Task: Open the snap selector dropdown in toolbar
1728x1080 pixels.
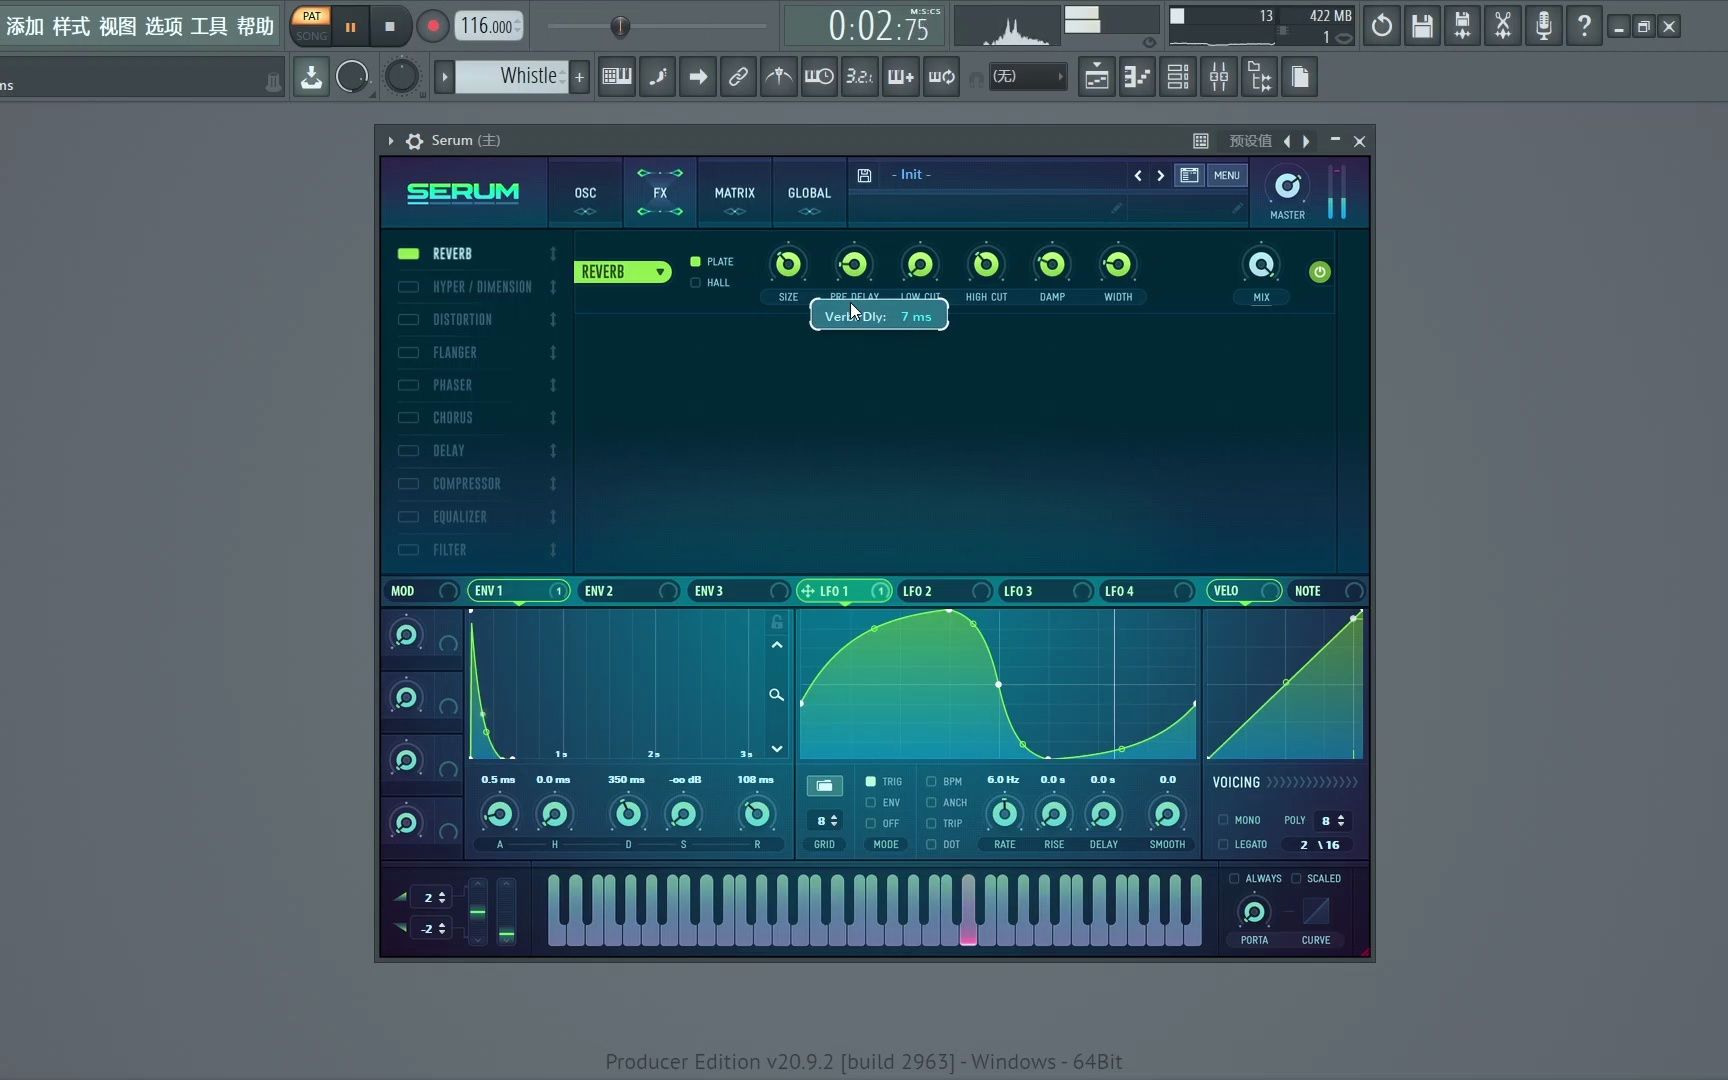Action: [1027, 77]
